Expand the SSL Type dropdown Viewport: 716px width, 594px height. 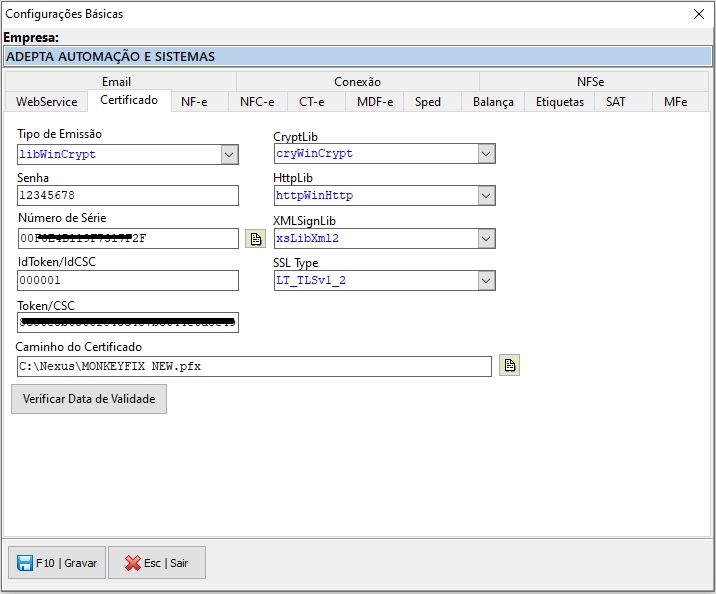tap(486, 281)
